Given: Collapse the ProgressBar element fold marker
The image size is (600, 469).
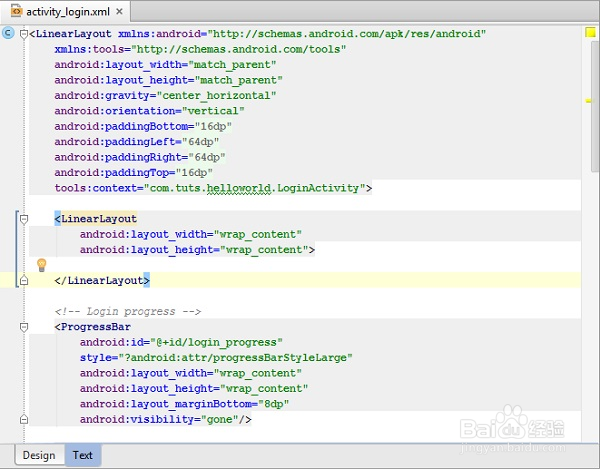Looking at the screenshot, I should click(x=24, y=327).
